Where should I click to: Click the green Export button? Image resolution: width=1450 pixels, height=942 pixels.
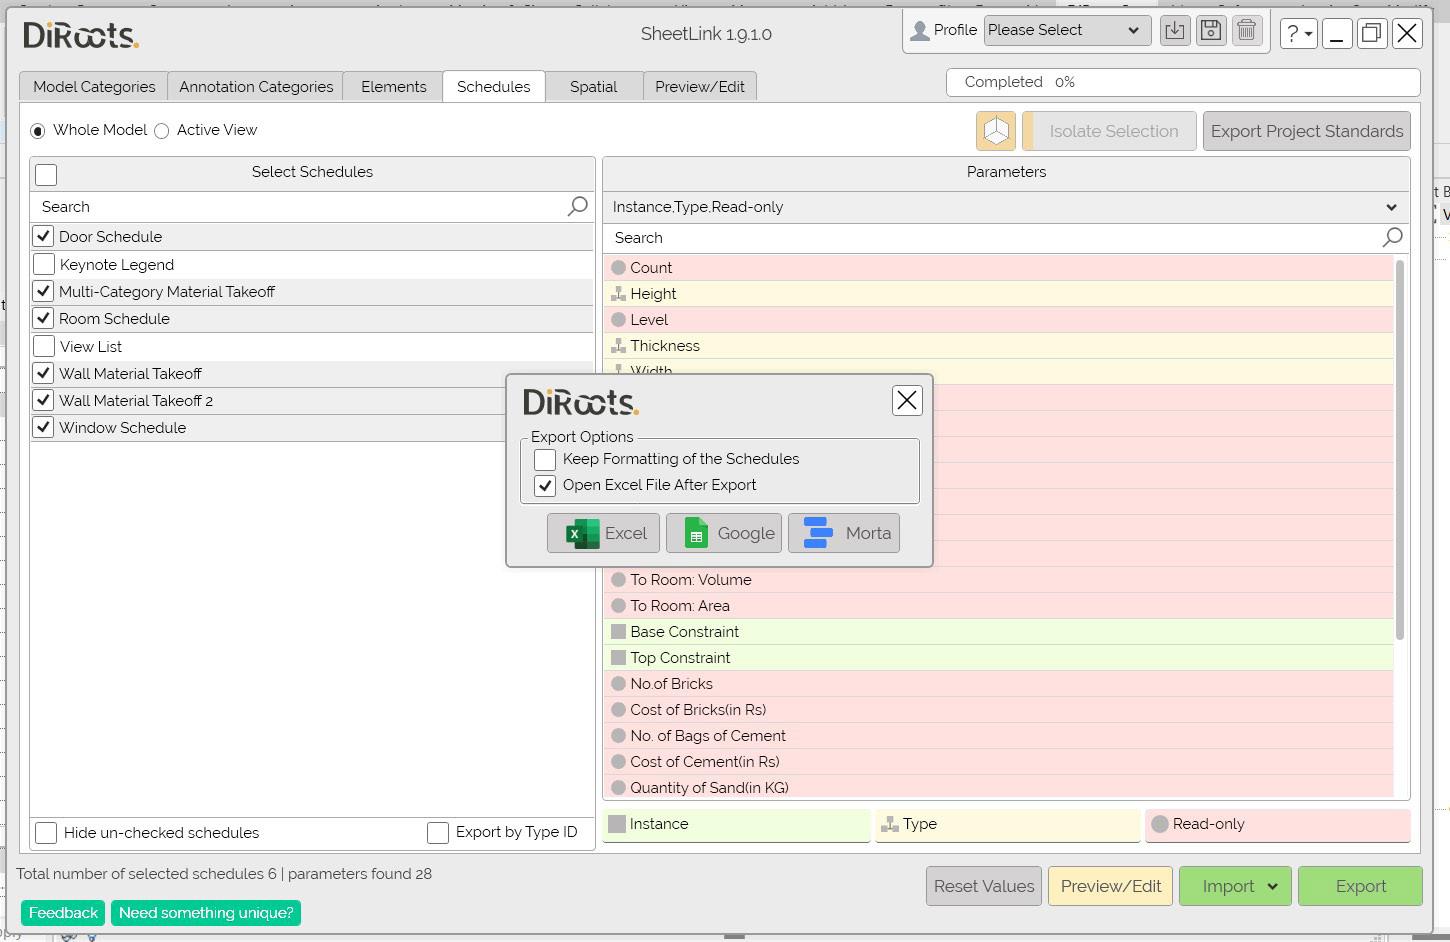click(x=1360, y=886)
